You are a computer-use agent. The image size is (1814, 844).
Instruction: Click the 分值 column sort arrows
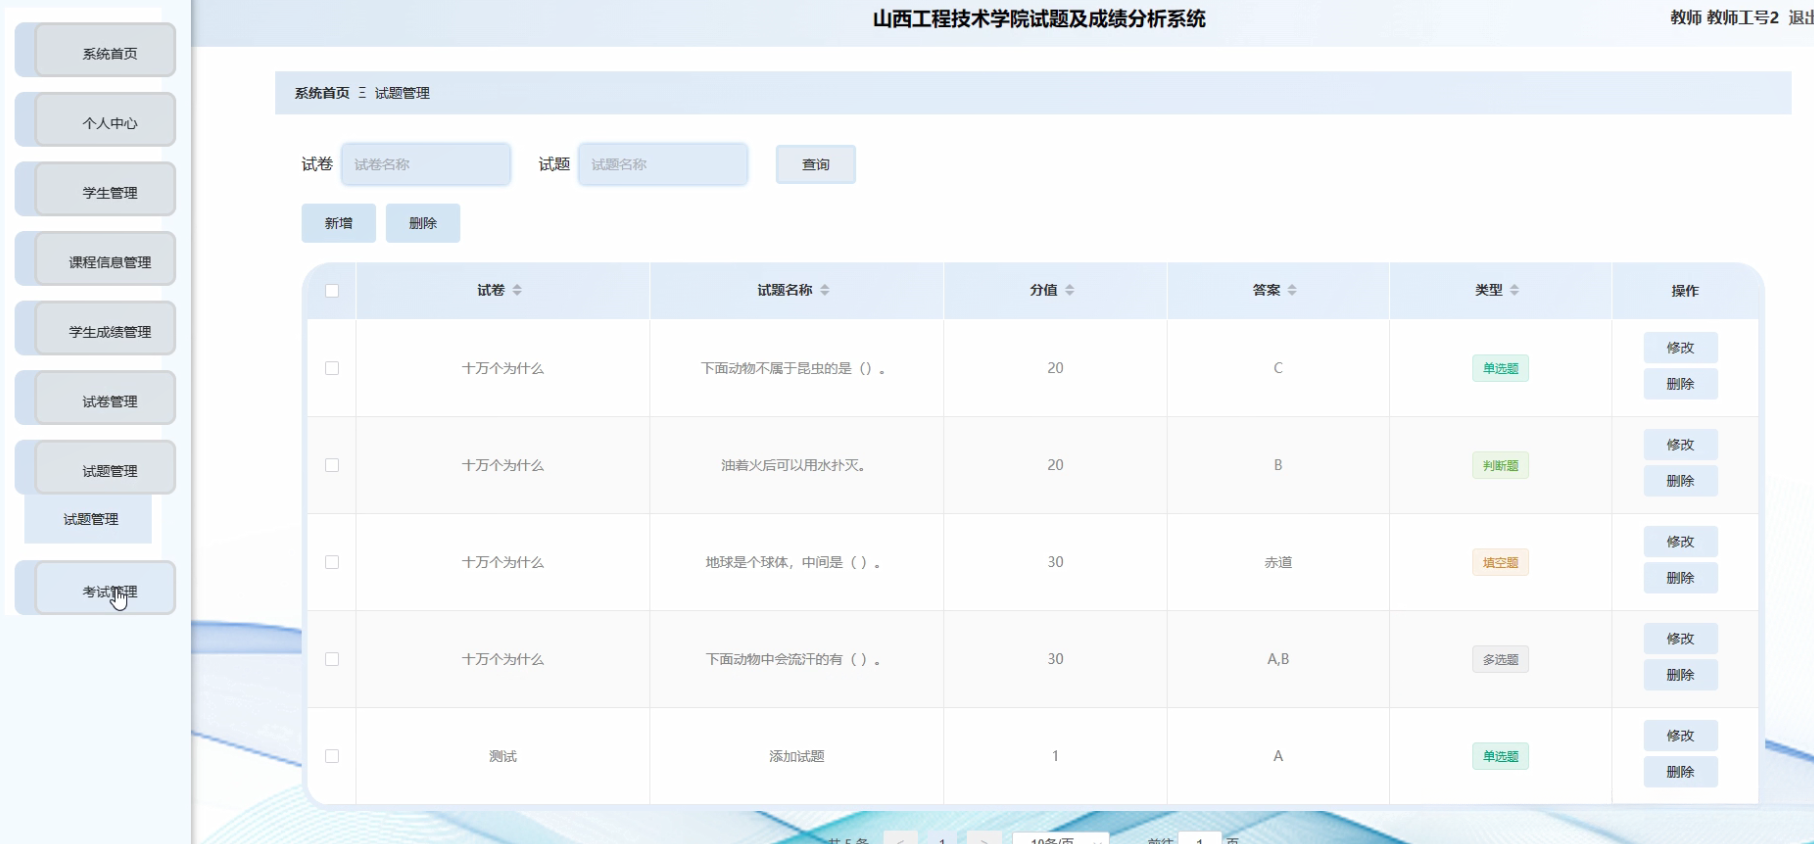tap(1070, 290)
